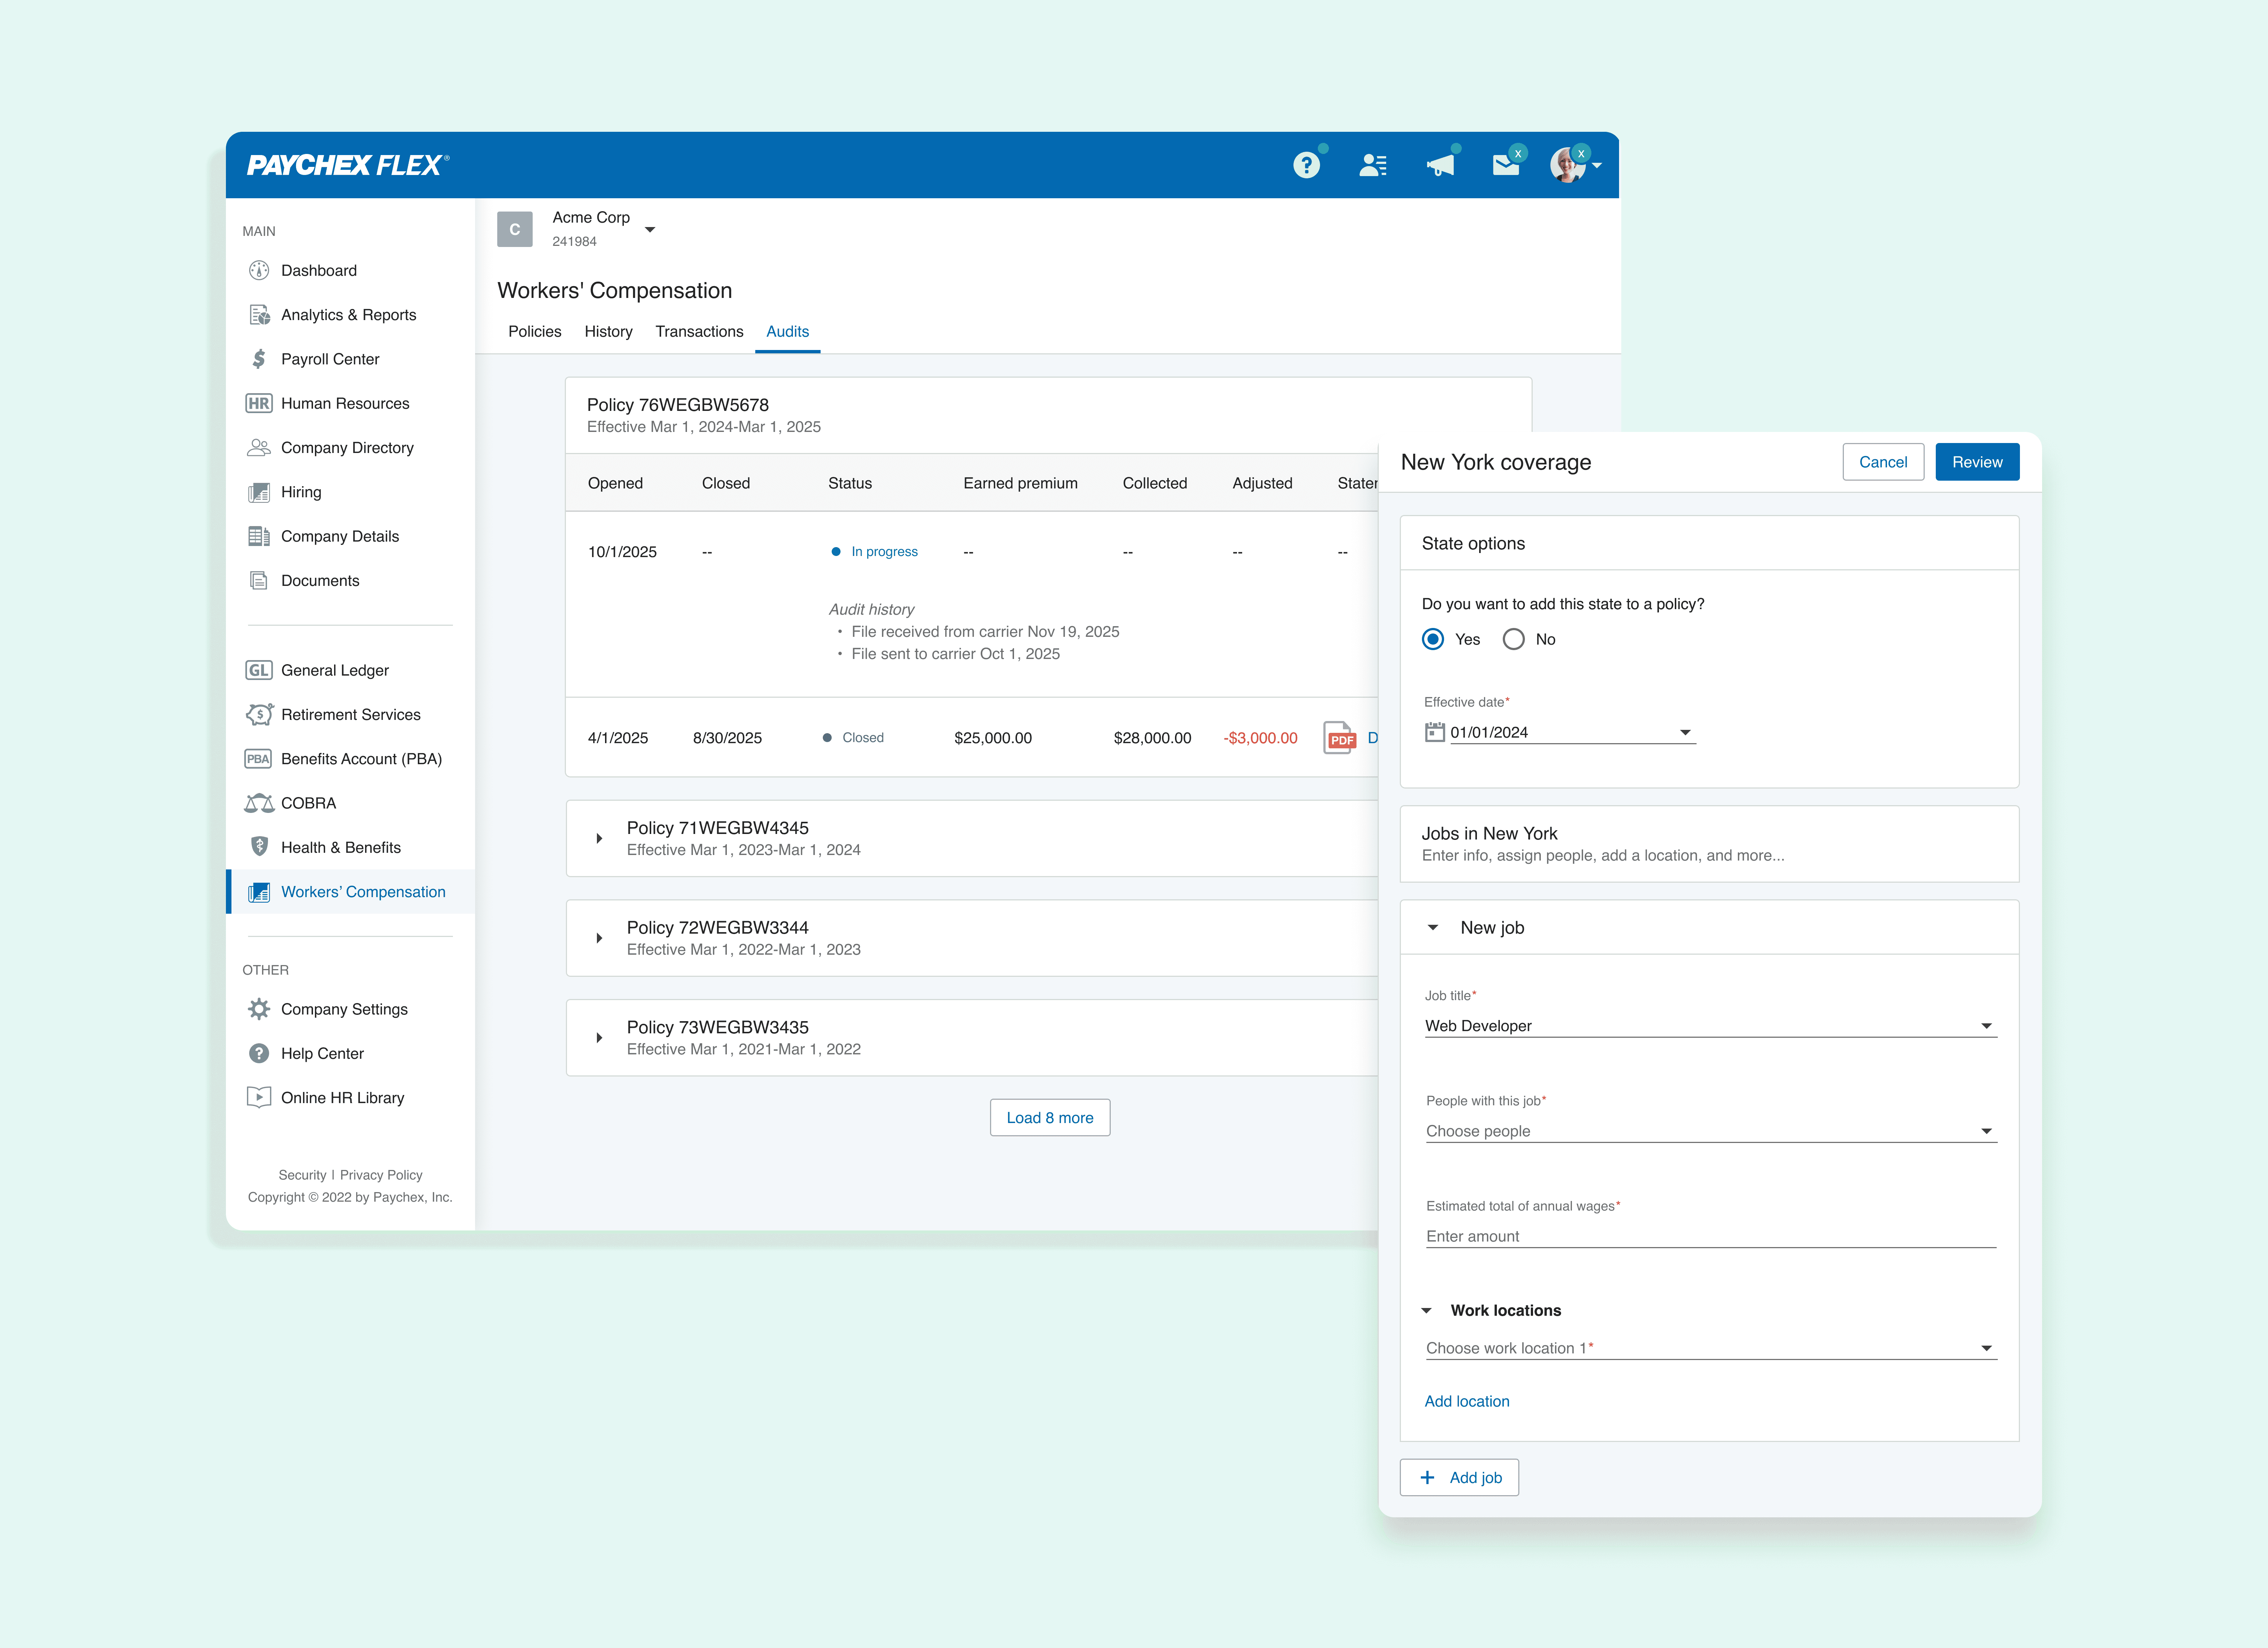This screenshot has width=2268, height=1648.
Task: Click the $28,000.00 collected amount
Action: [1153, 738]
